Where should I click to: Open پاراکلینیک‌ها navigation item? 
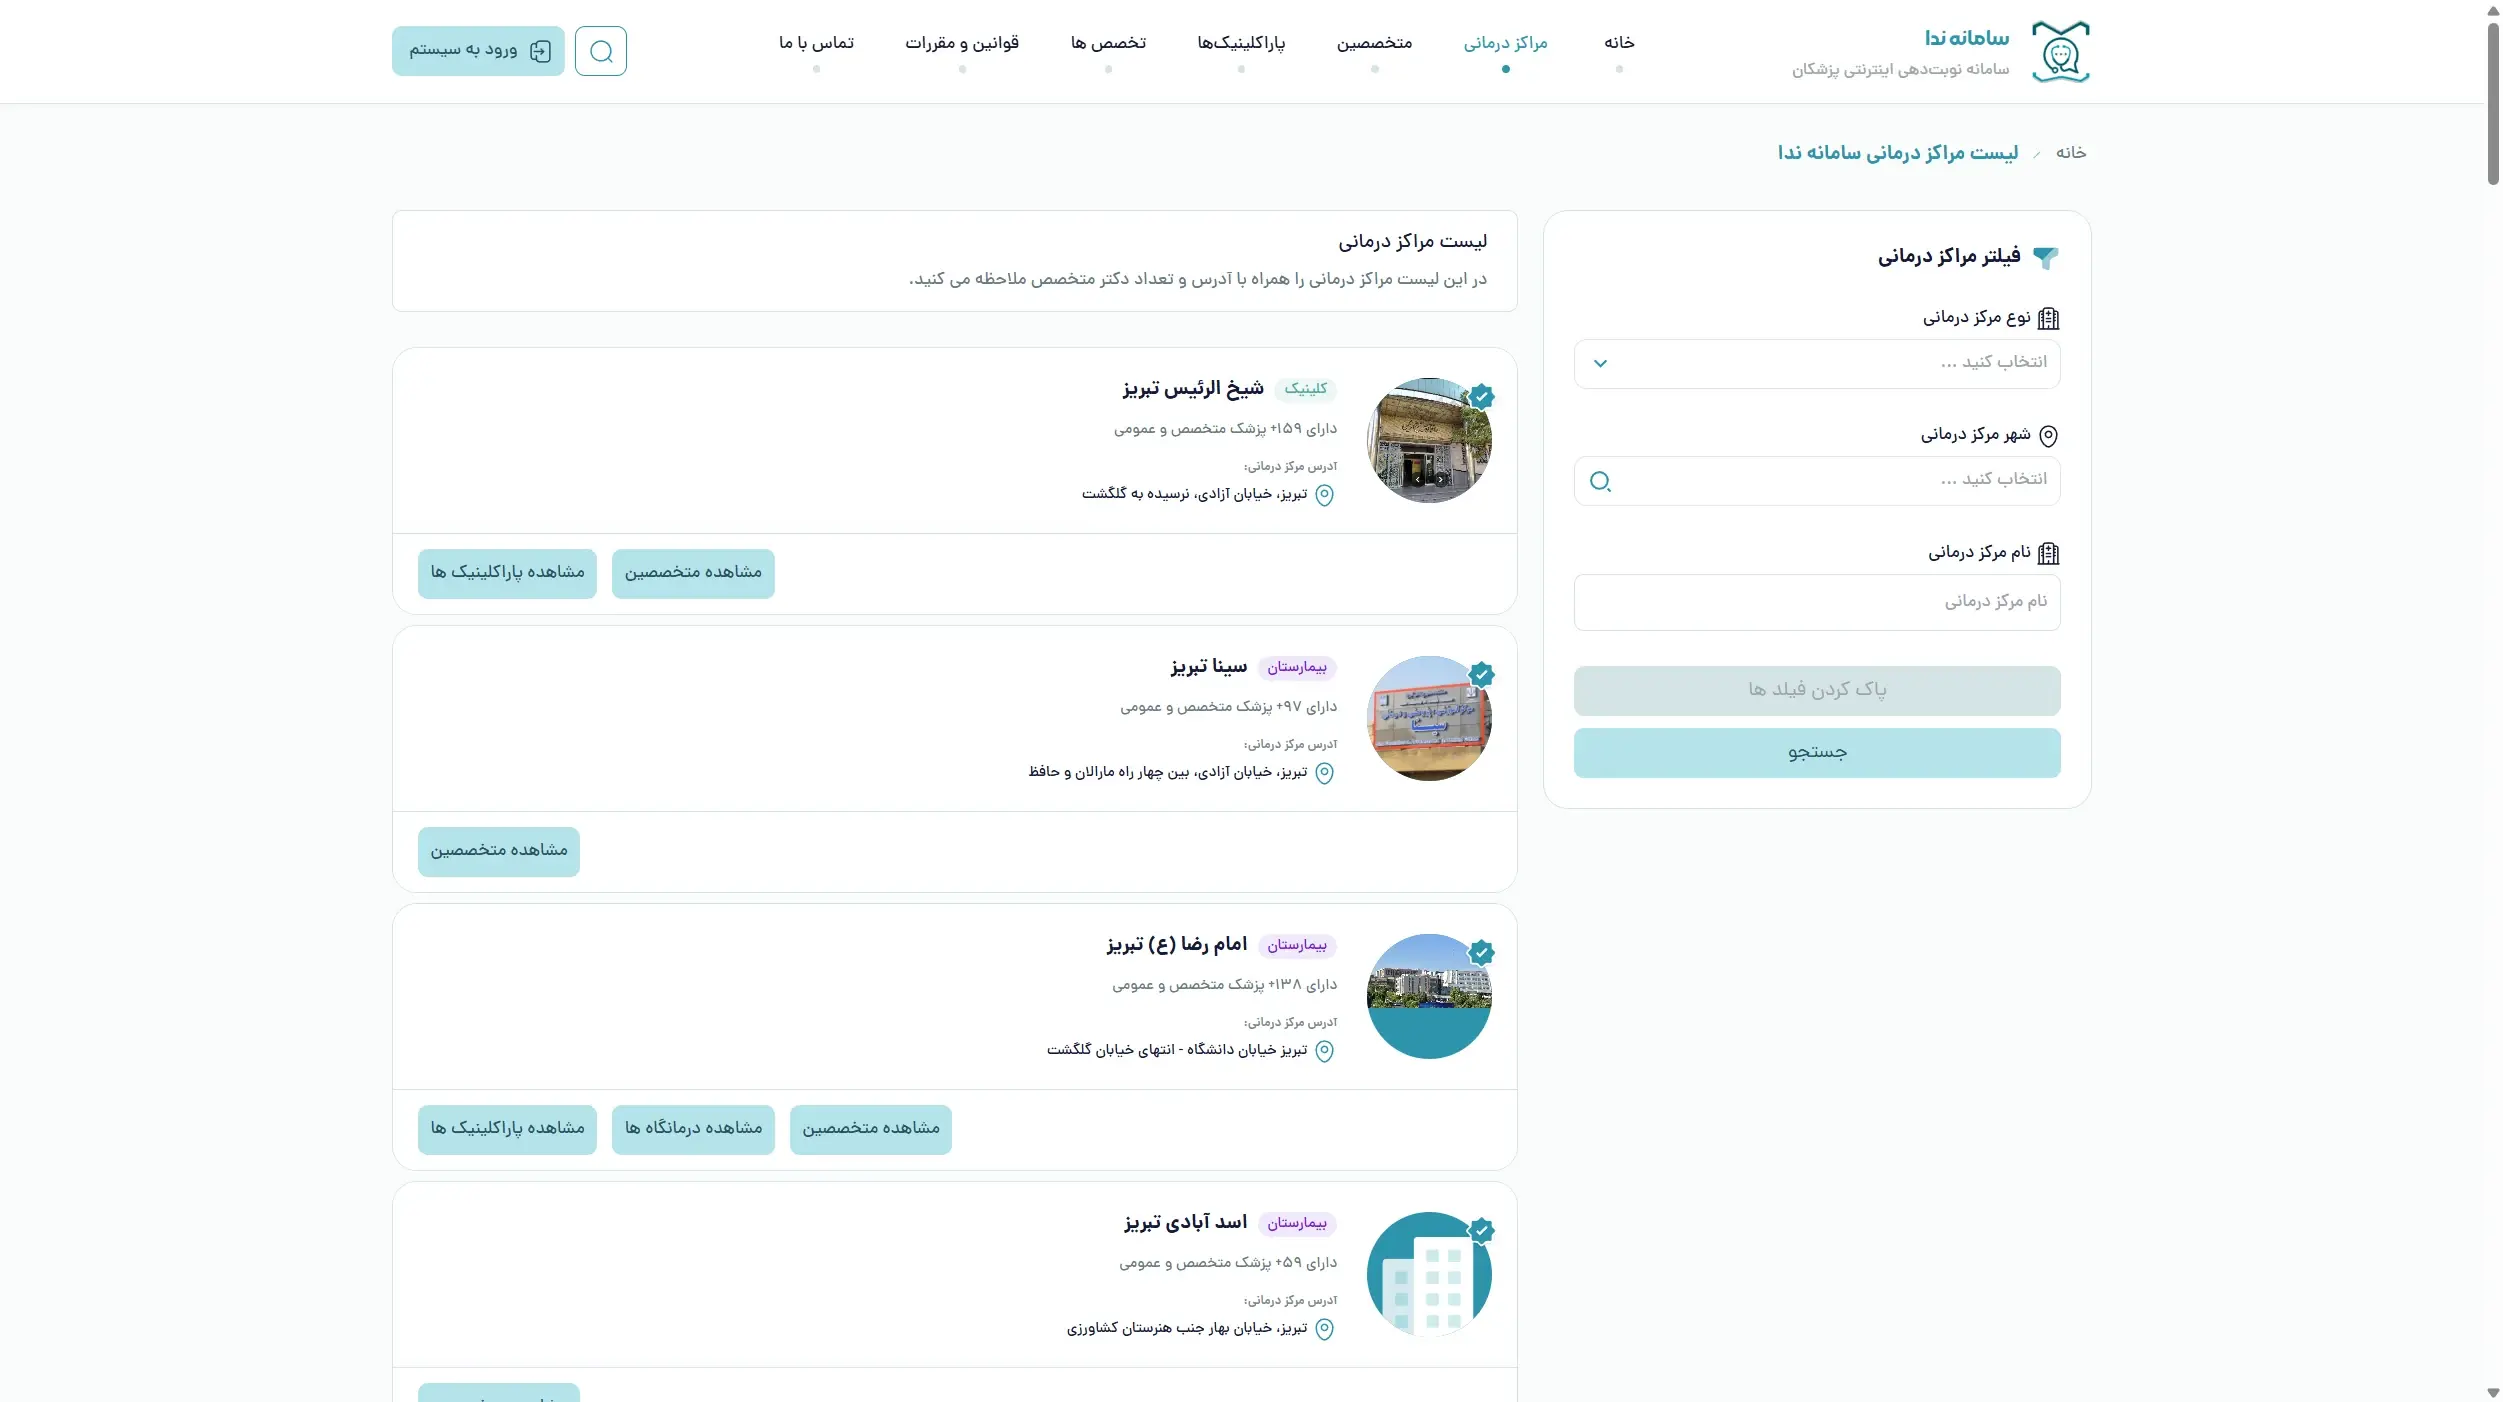pos(1241,43)
